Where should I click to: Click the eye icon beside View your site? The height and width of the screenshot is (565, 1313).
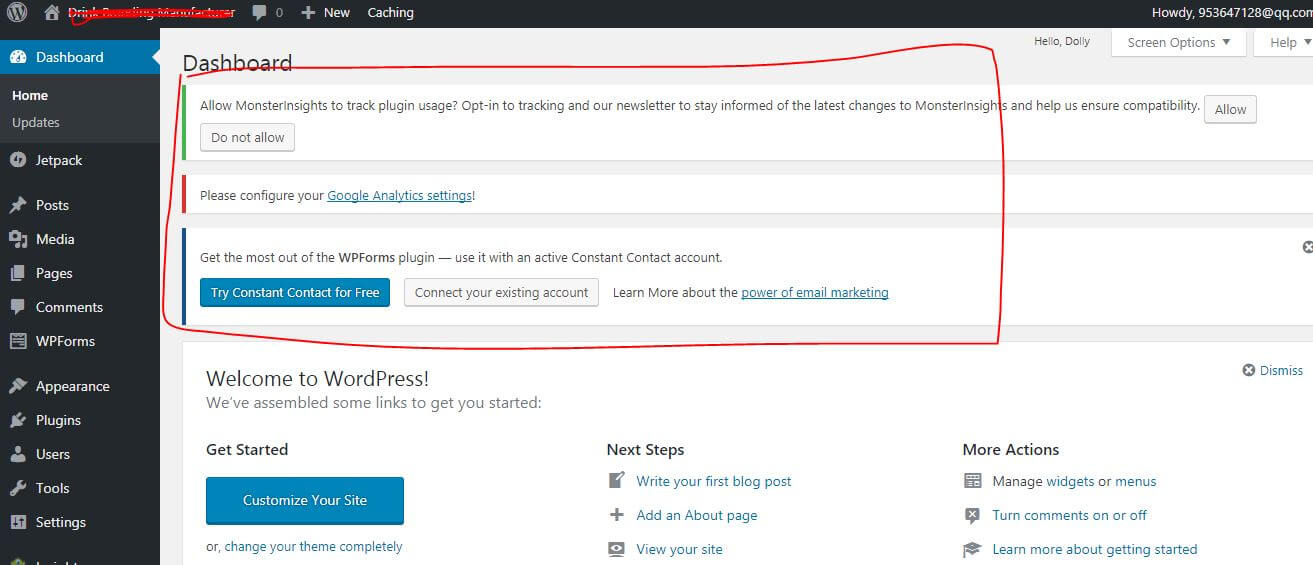pos(617,549)
